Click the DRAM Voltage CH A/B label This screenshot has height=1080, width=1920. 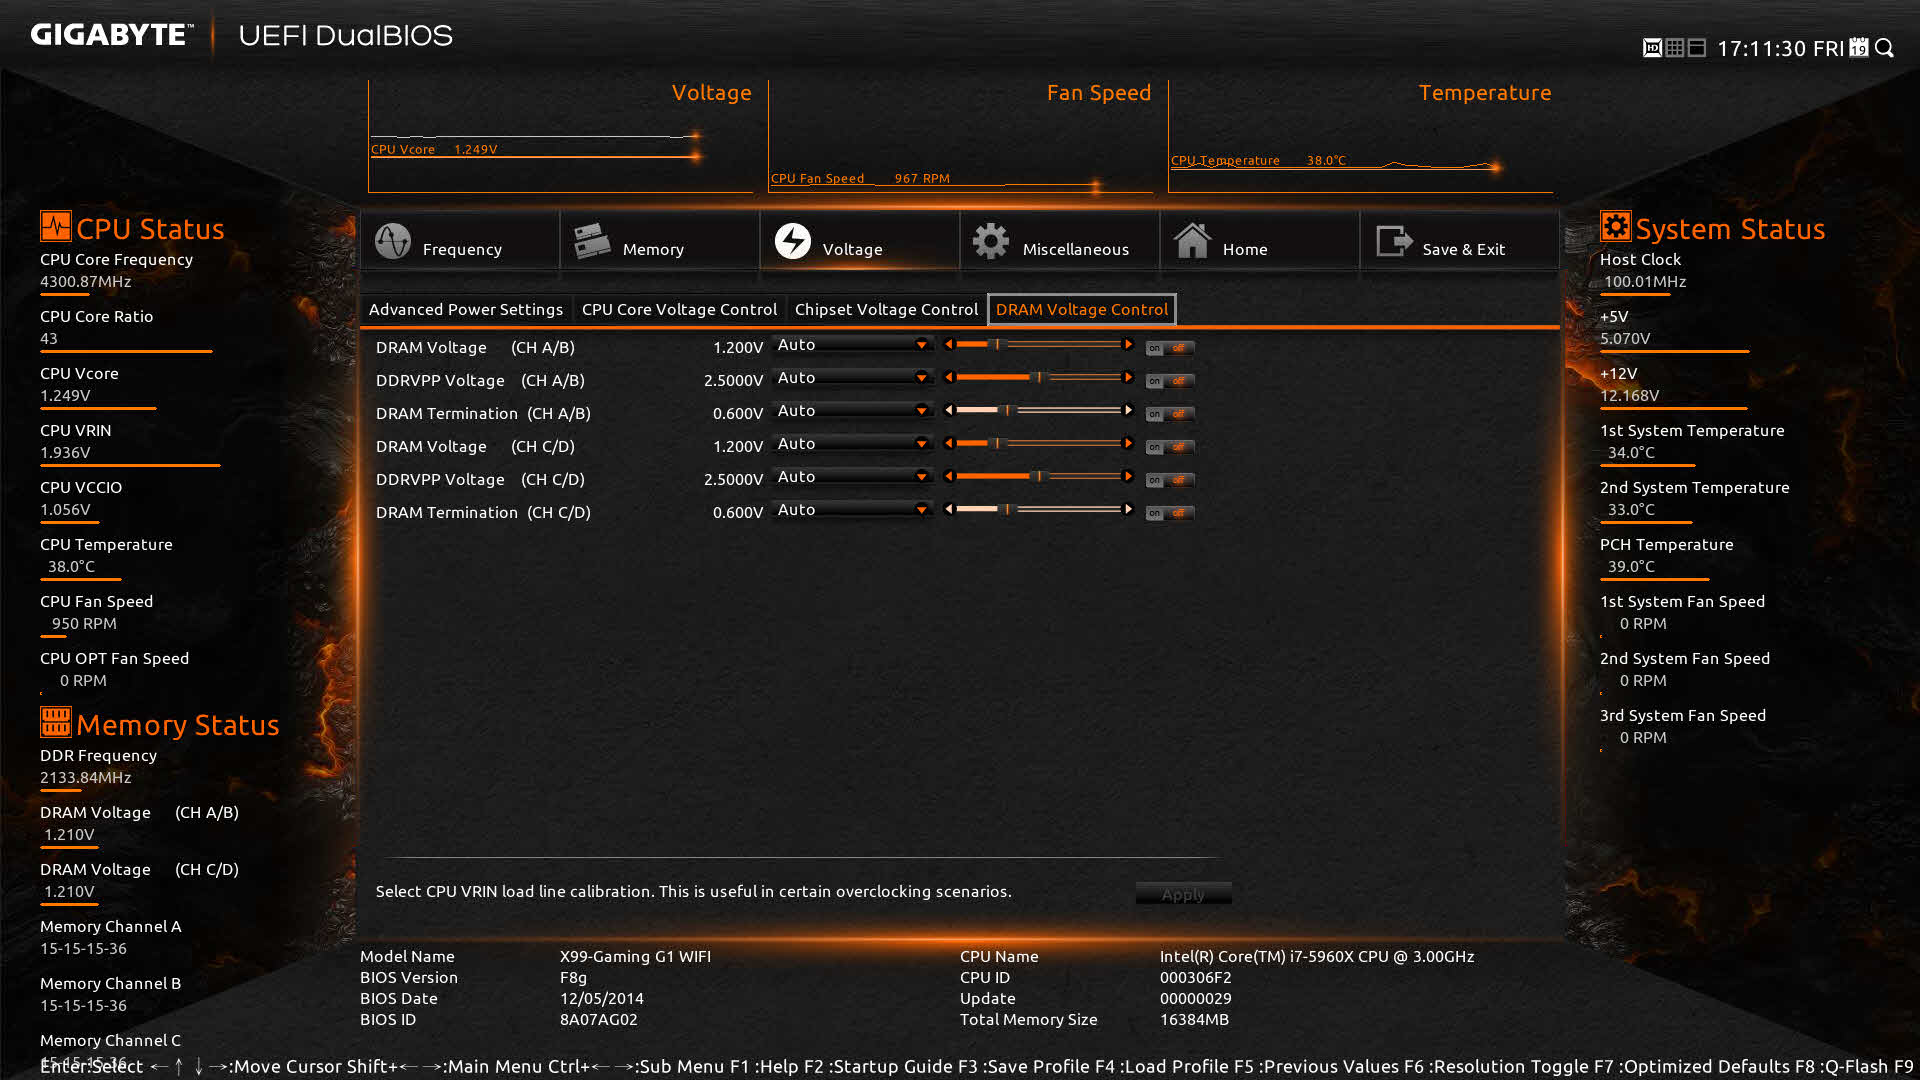[x=475, y=348]
